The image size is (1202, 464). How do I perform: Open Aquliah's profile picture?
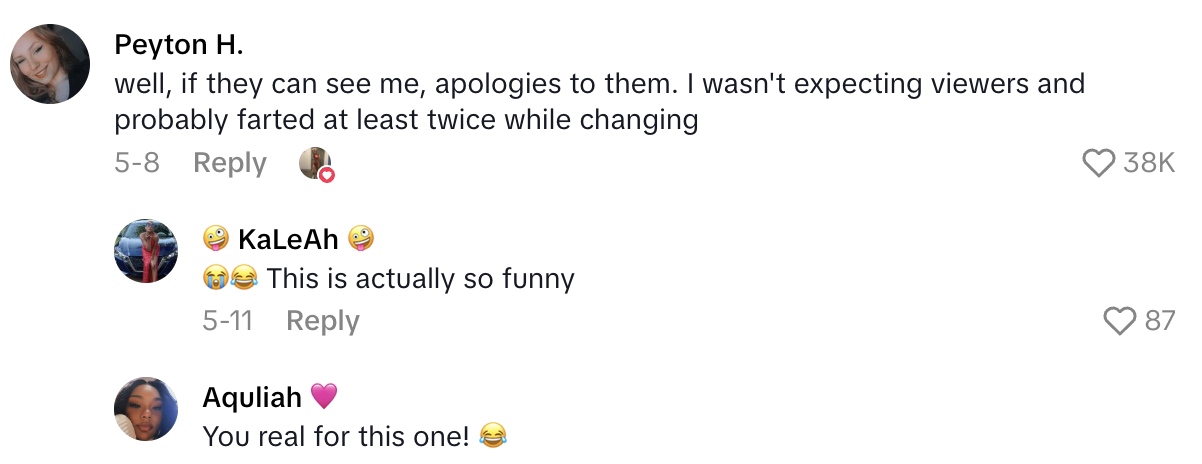[146, 410]
